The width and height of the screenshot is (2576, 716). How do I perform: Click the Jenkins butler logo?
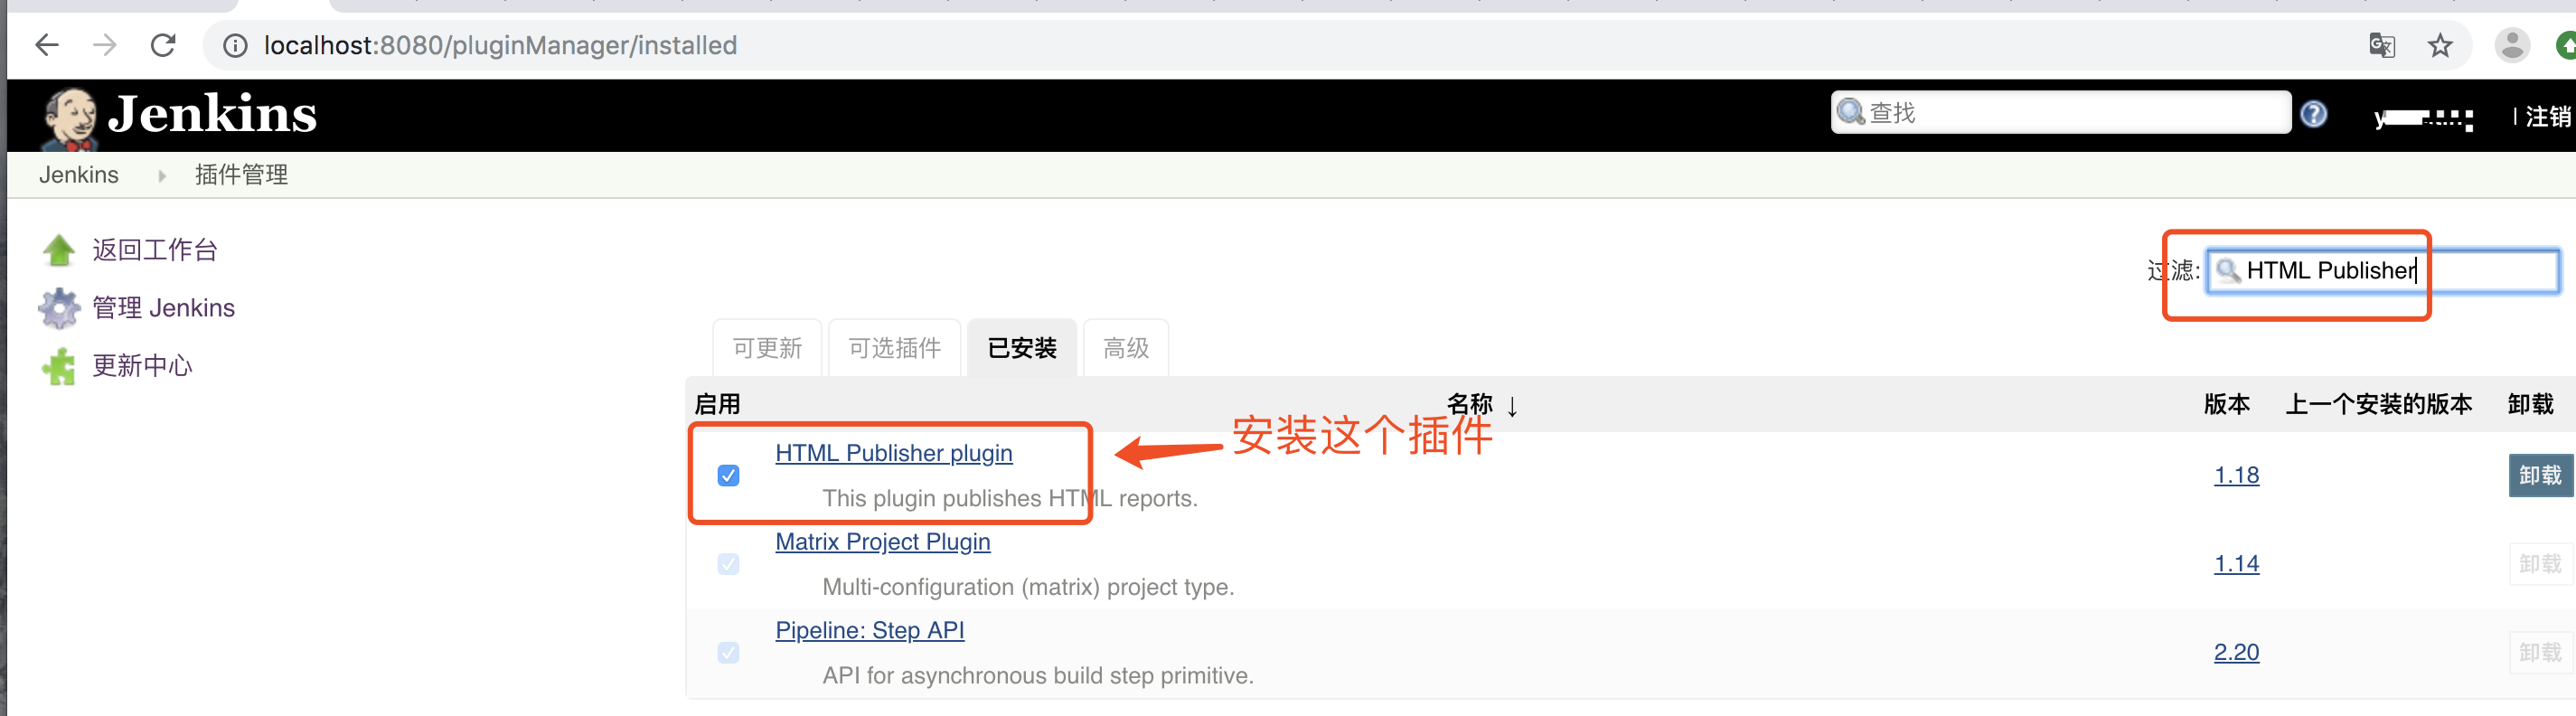(70, 118)
